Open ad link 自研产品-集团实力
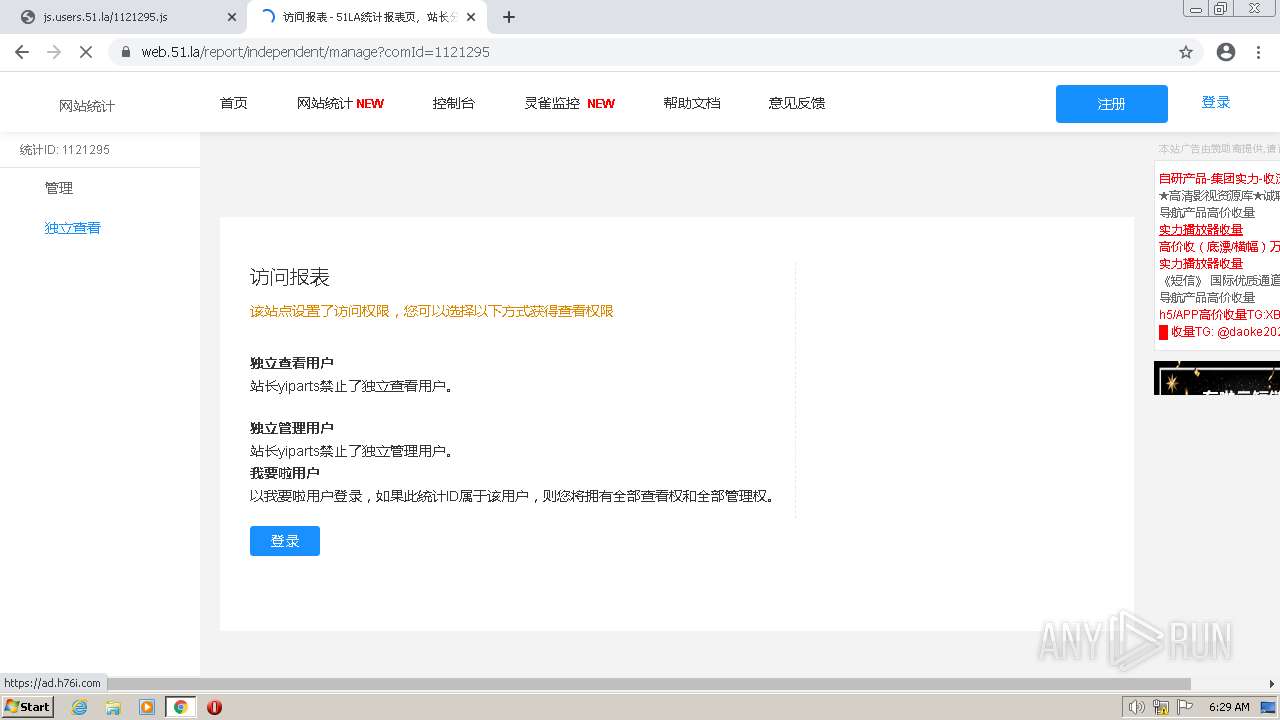 click(x=1219, y=178)
